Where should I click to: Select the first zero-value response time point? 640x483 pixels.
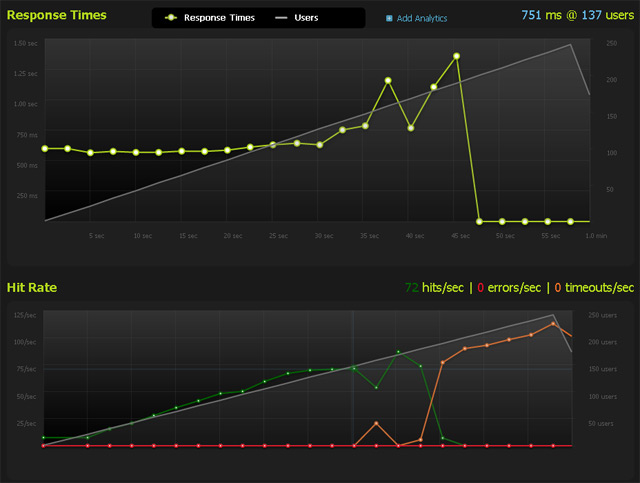(x=479, y=221)
